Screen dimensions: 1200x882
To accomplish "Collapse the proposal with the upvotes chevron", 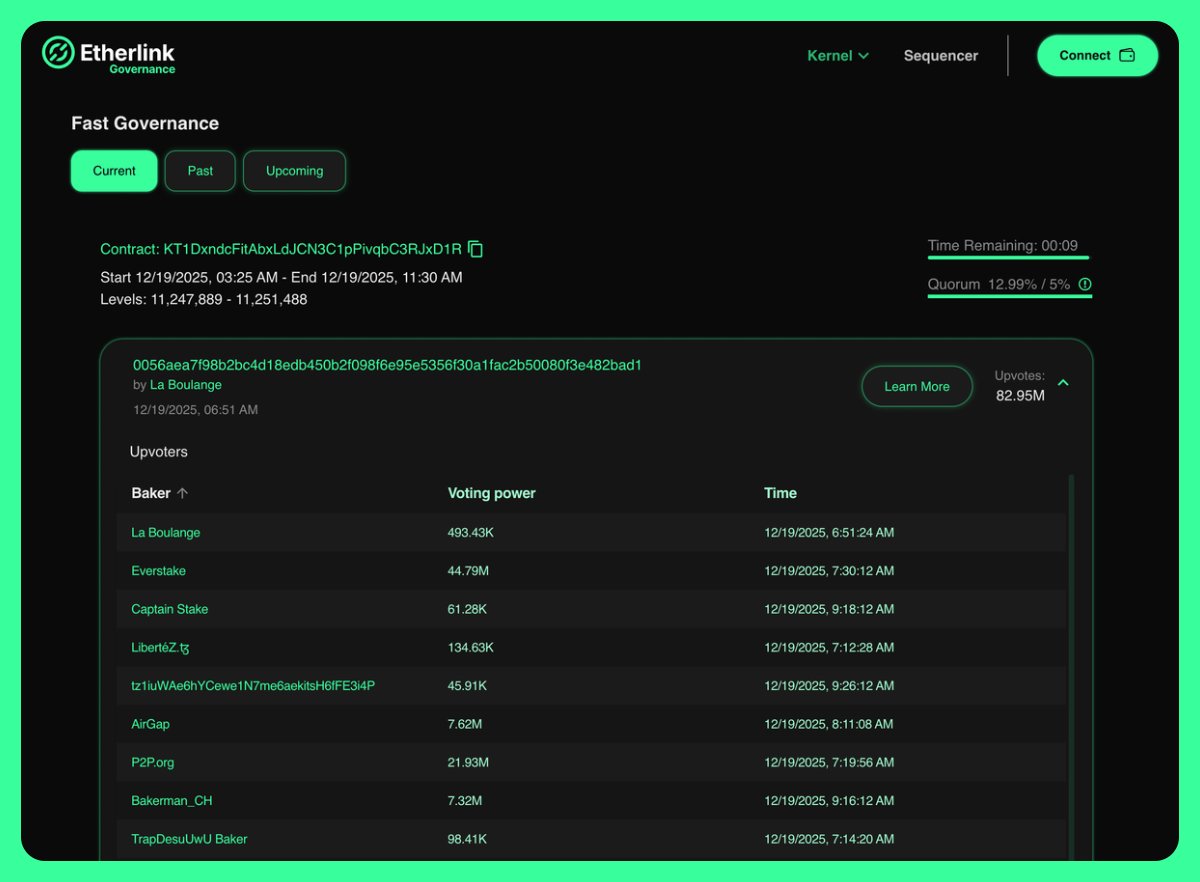I will click(1063, 383).
